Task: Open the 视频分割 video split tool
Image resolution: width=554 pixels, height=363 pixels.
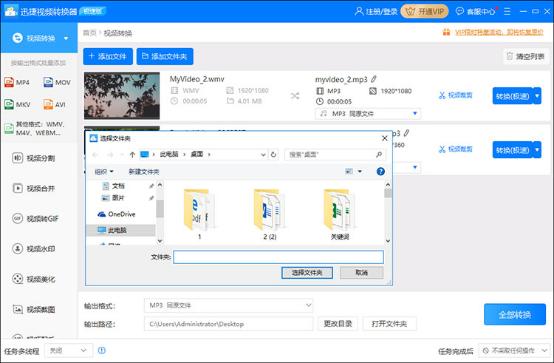Action: [34, 158]
